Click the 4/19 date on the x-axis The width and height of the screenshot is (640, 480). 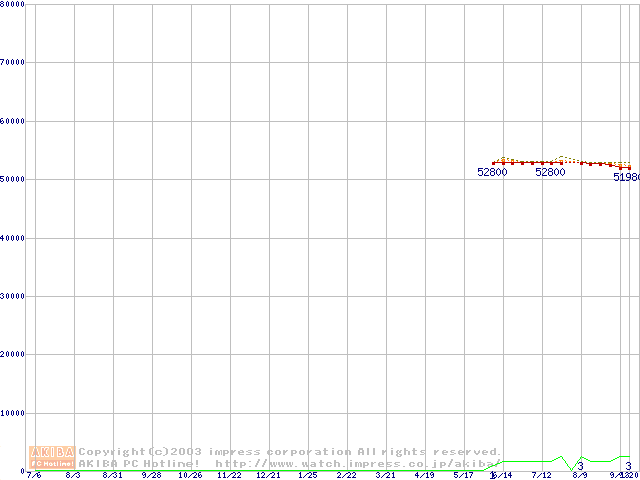424,475
